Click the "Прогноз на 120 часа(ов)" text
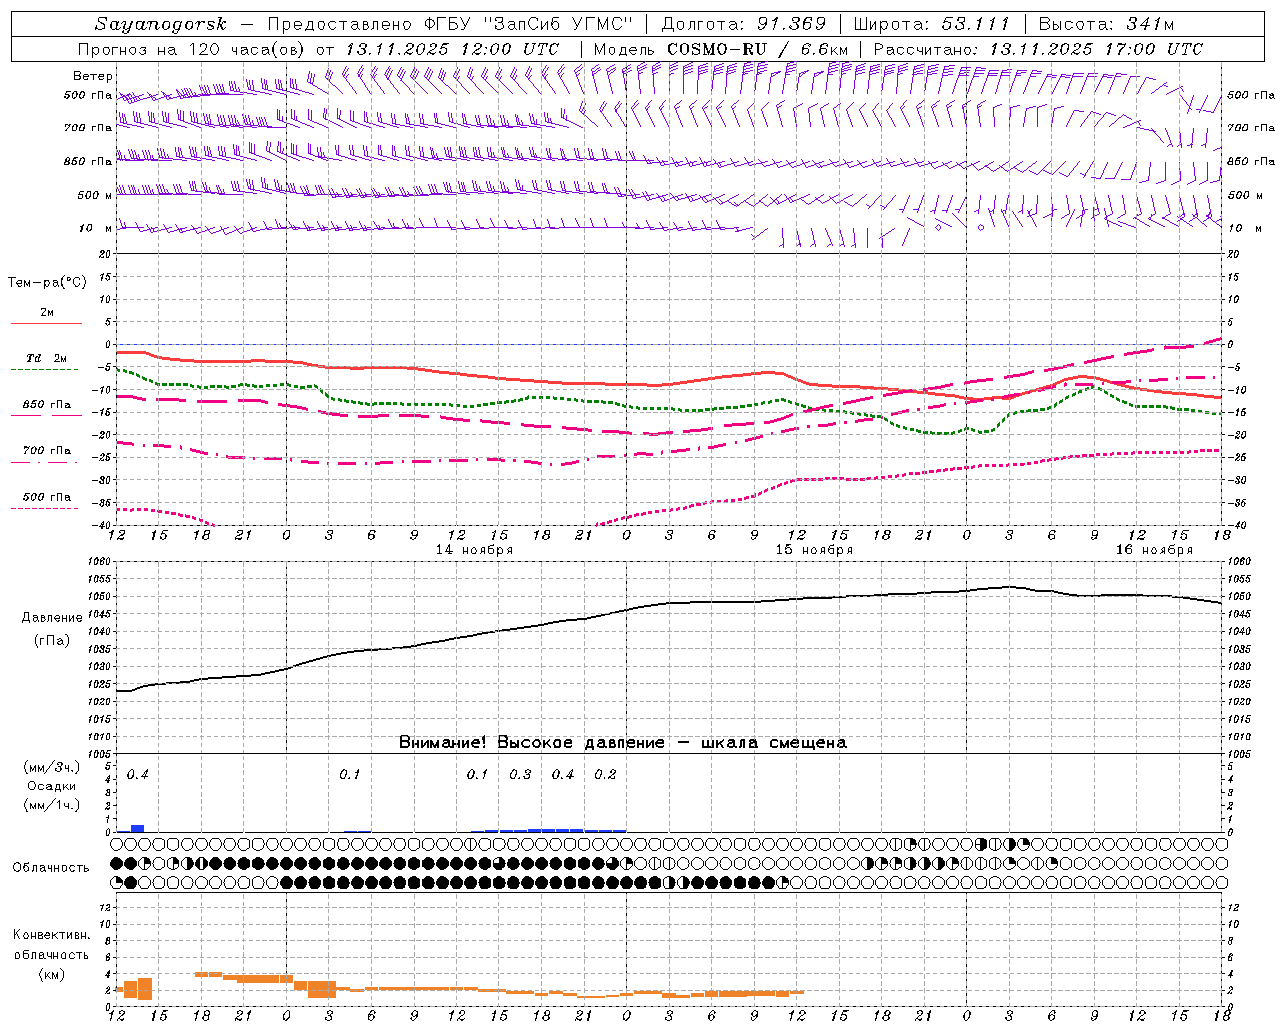The width and height of the screenshot is (1280, 1024). (192, 49)
